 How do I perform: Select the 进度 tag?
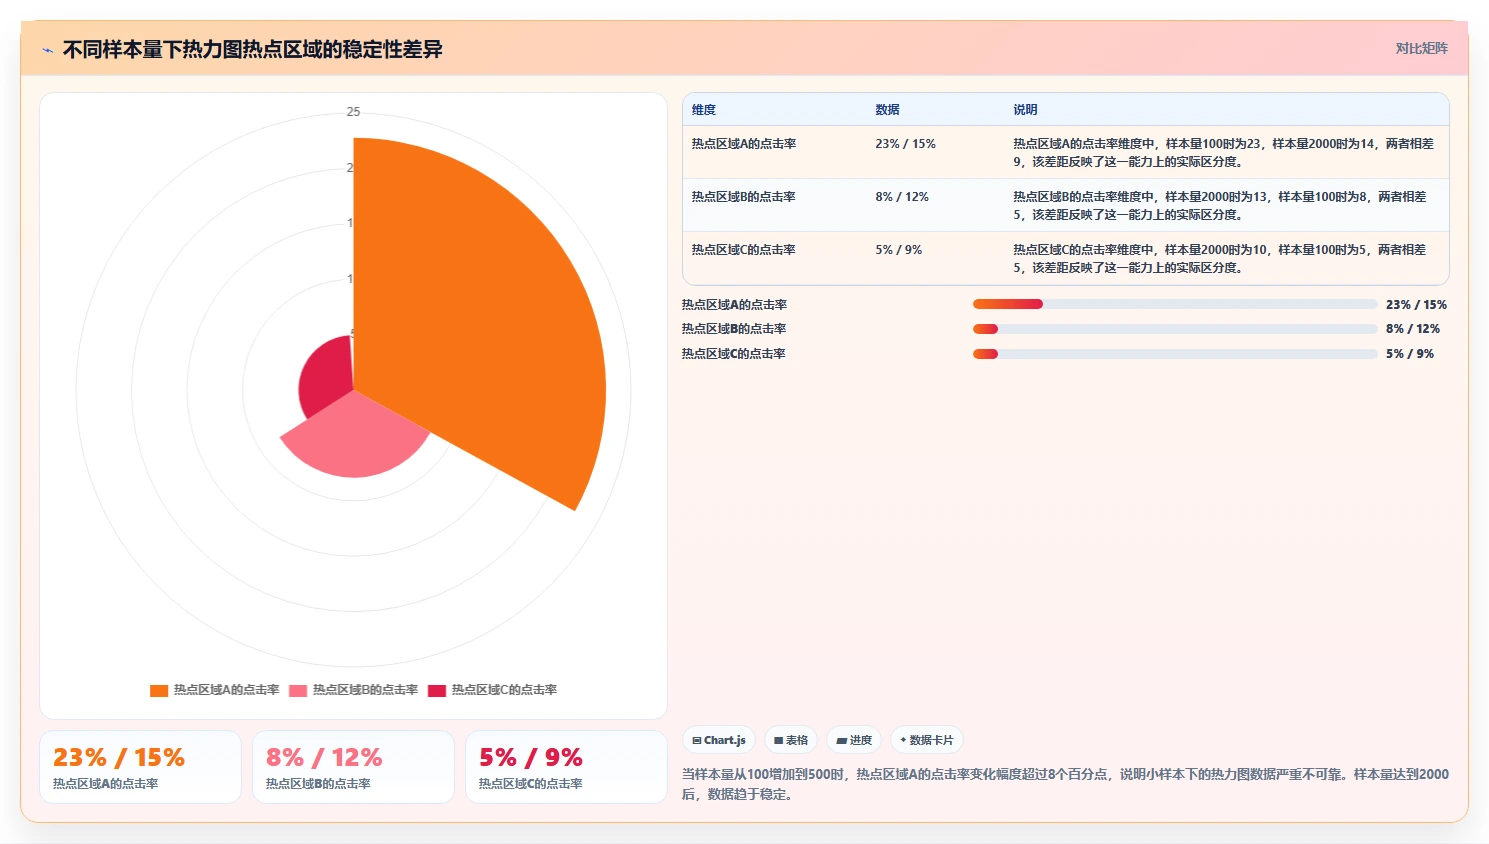[x=854, y=740]
